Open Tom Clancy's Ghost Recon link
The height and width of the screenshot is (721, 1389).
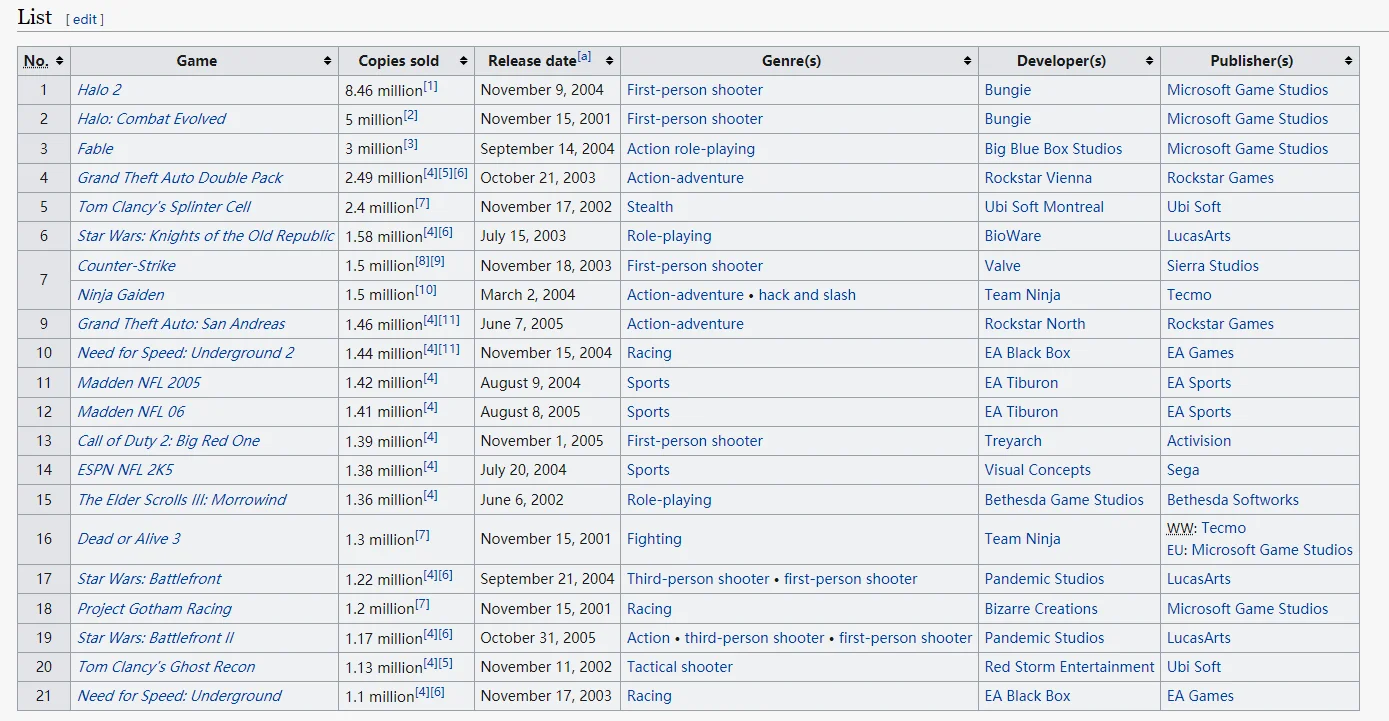coord(166,667)
